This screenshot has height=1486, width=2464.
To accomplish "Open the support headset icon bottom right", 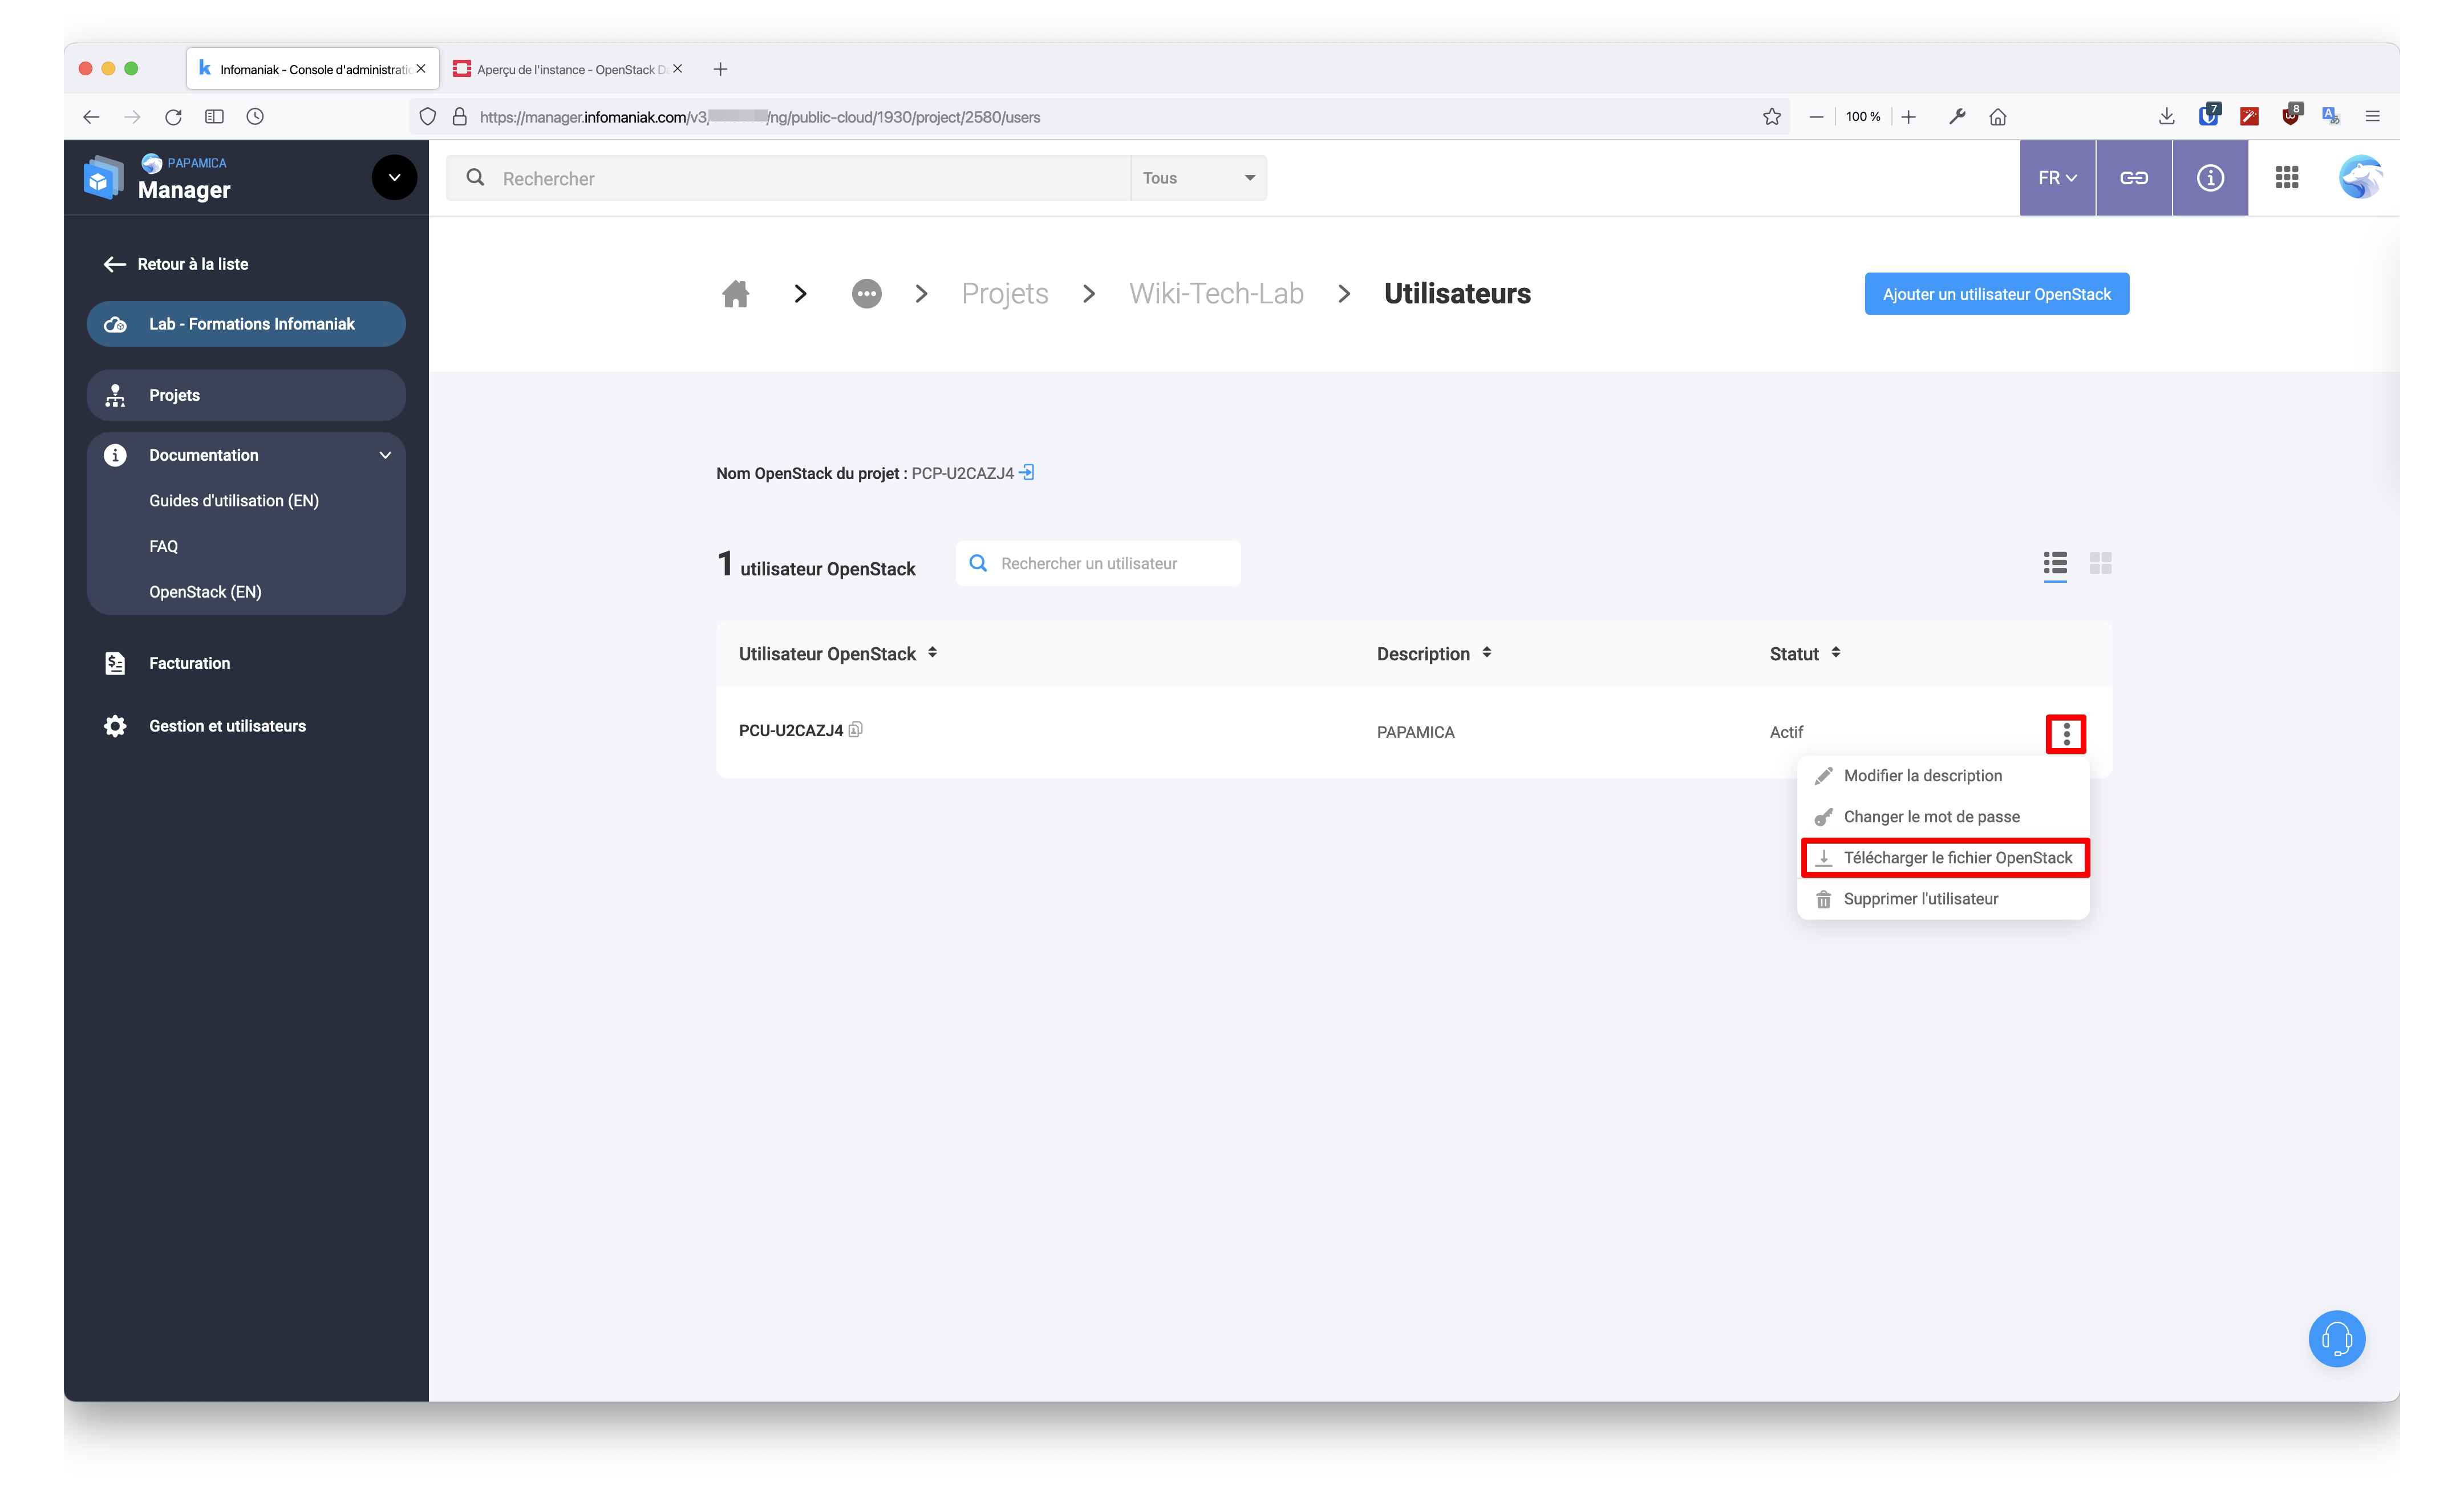I will point(2337,1338).
